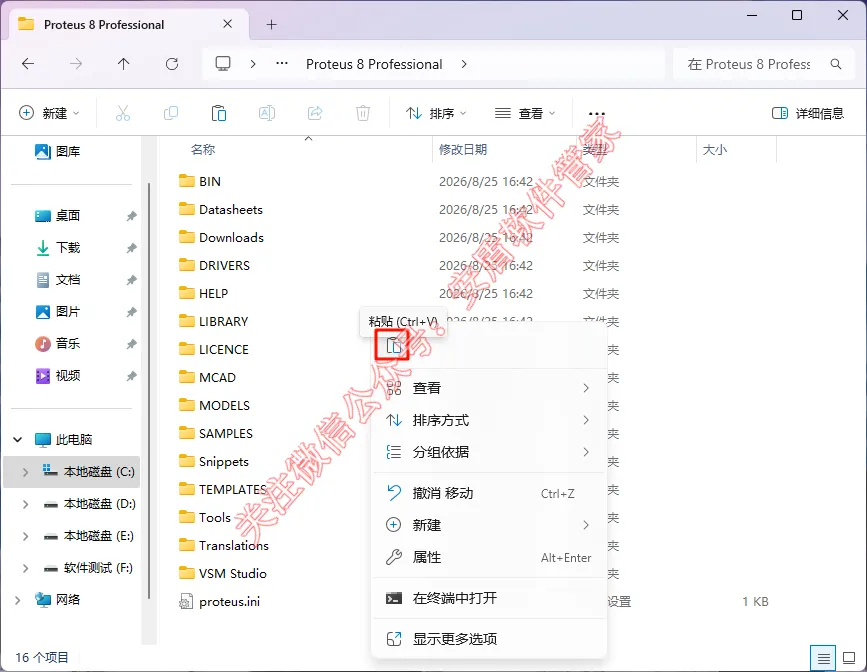Select the MODELS folder

click(215, 405)
